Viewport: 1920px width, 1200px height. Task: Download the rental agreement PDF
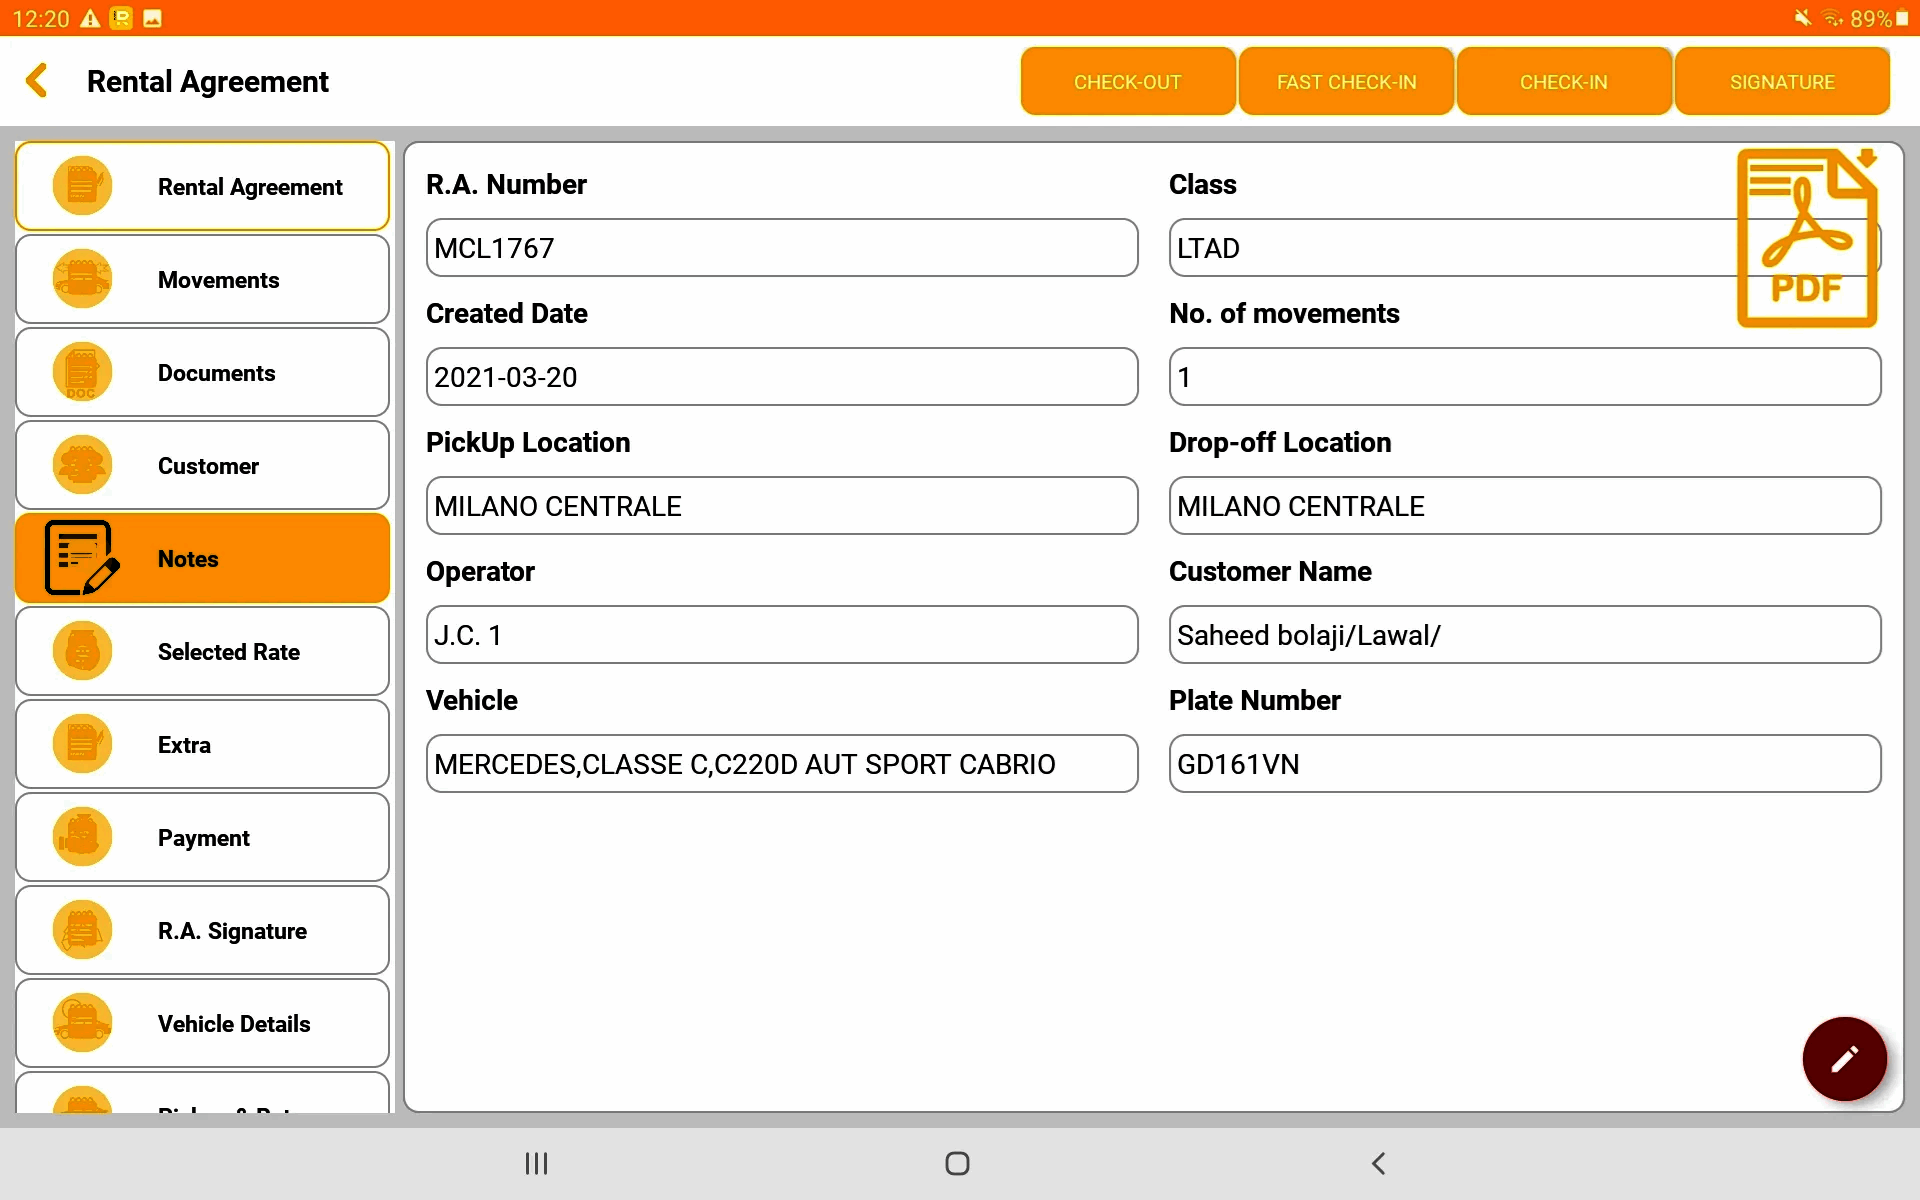tap(1807, 238)
